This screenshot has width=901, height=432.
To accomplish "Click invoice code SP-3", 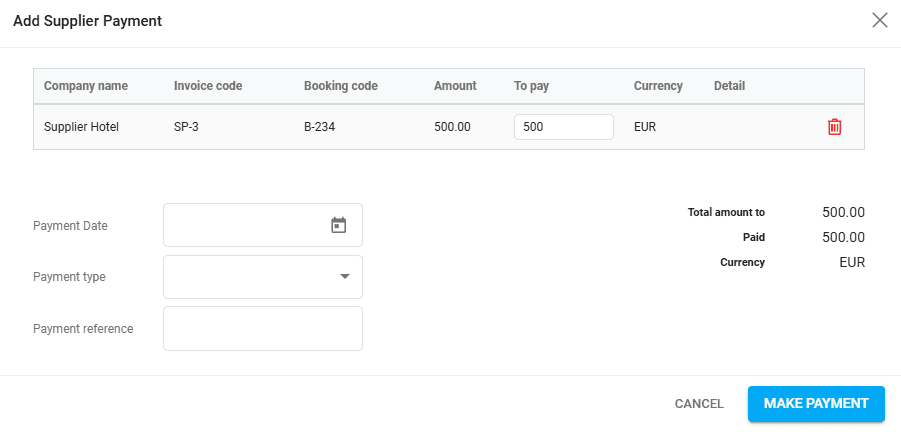I will [186, 127].
